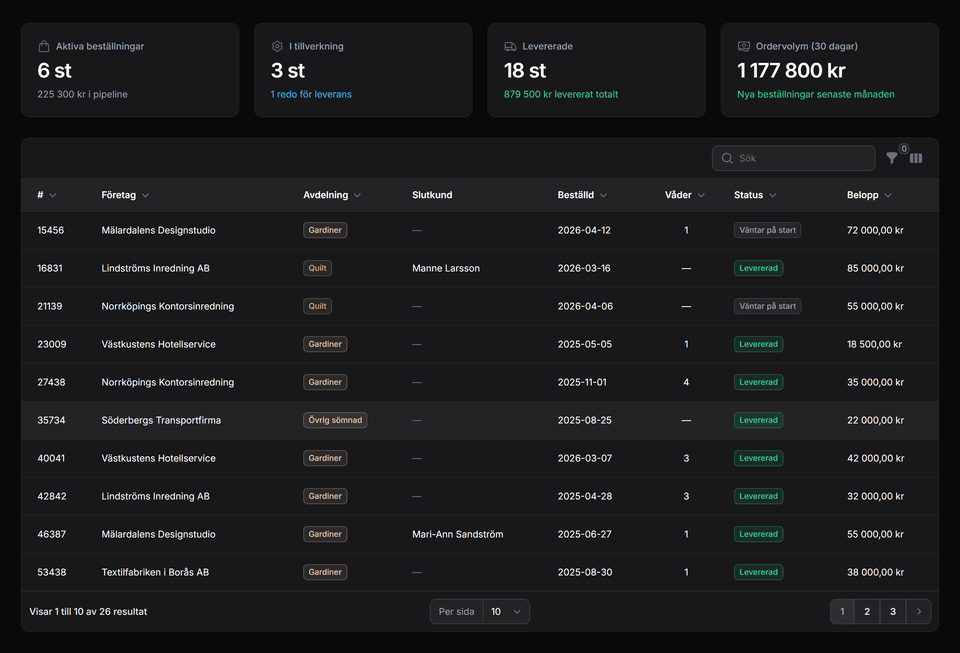960x653 pixels.
Task: Go to next page with arrow
Action: click(918, 611)
